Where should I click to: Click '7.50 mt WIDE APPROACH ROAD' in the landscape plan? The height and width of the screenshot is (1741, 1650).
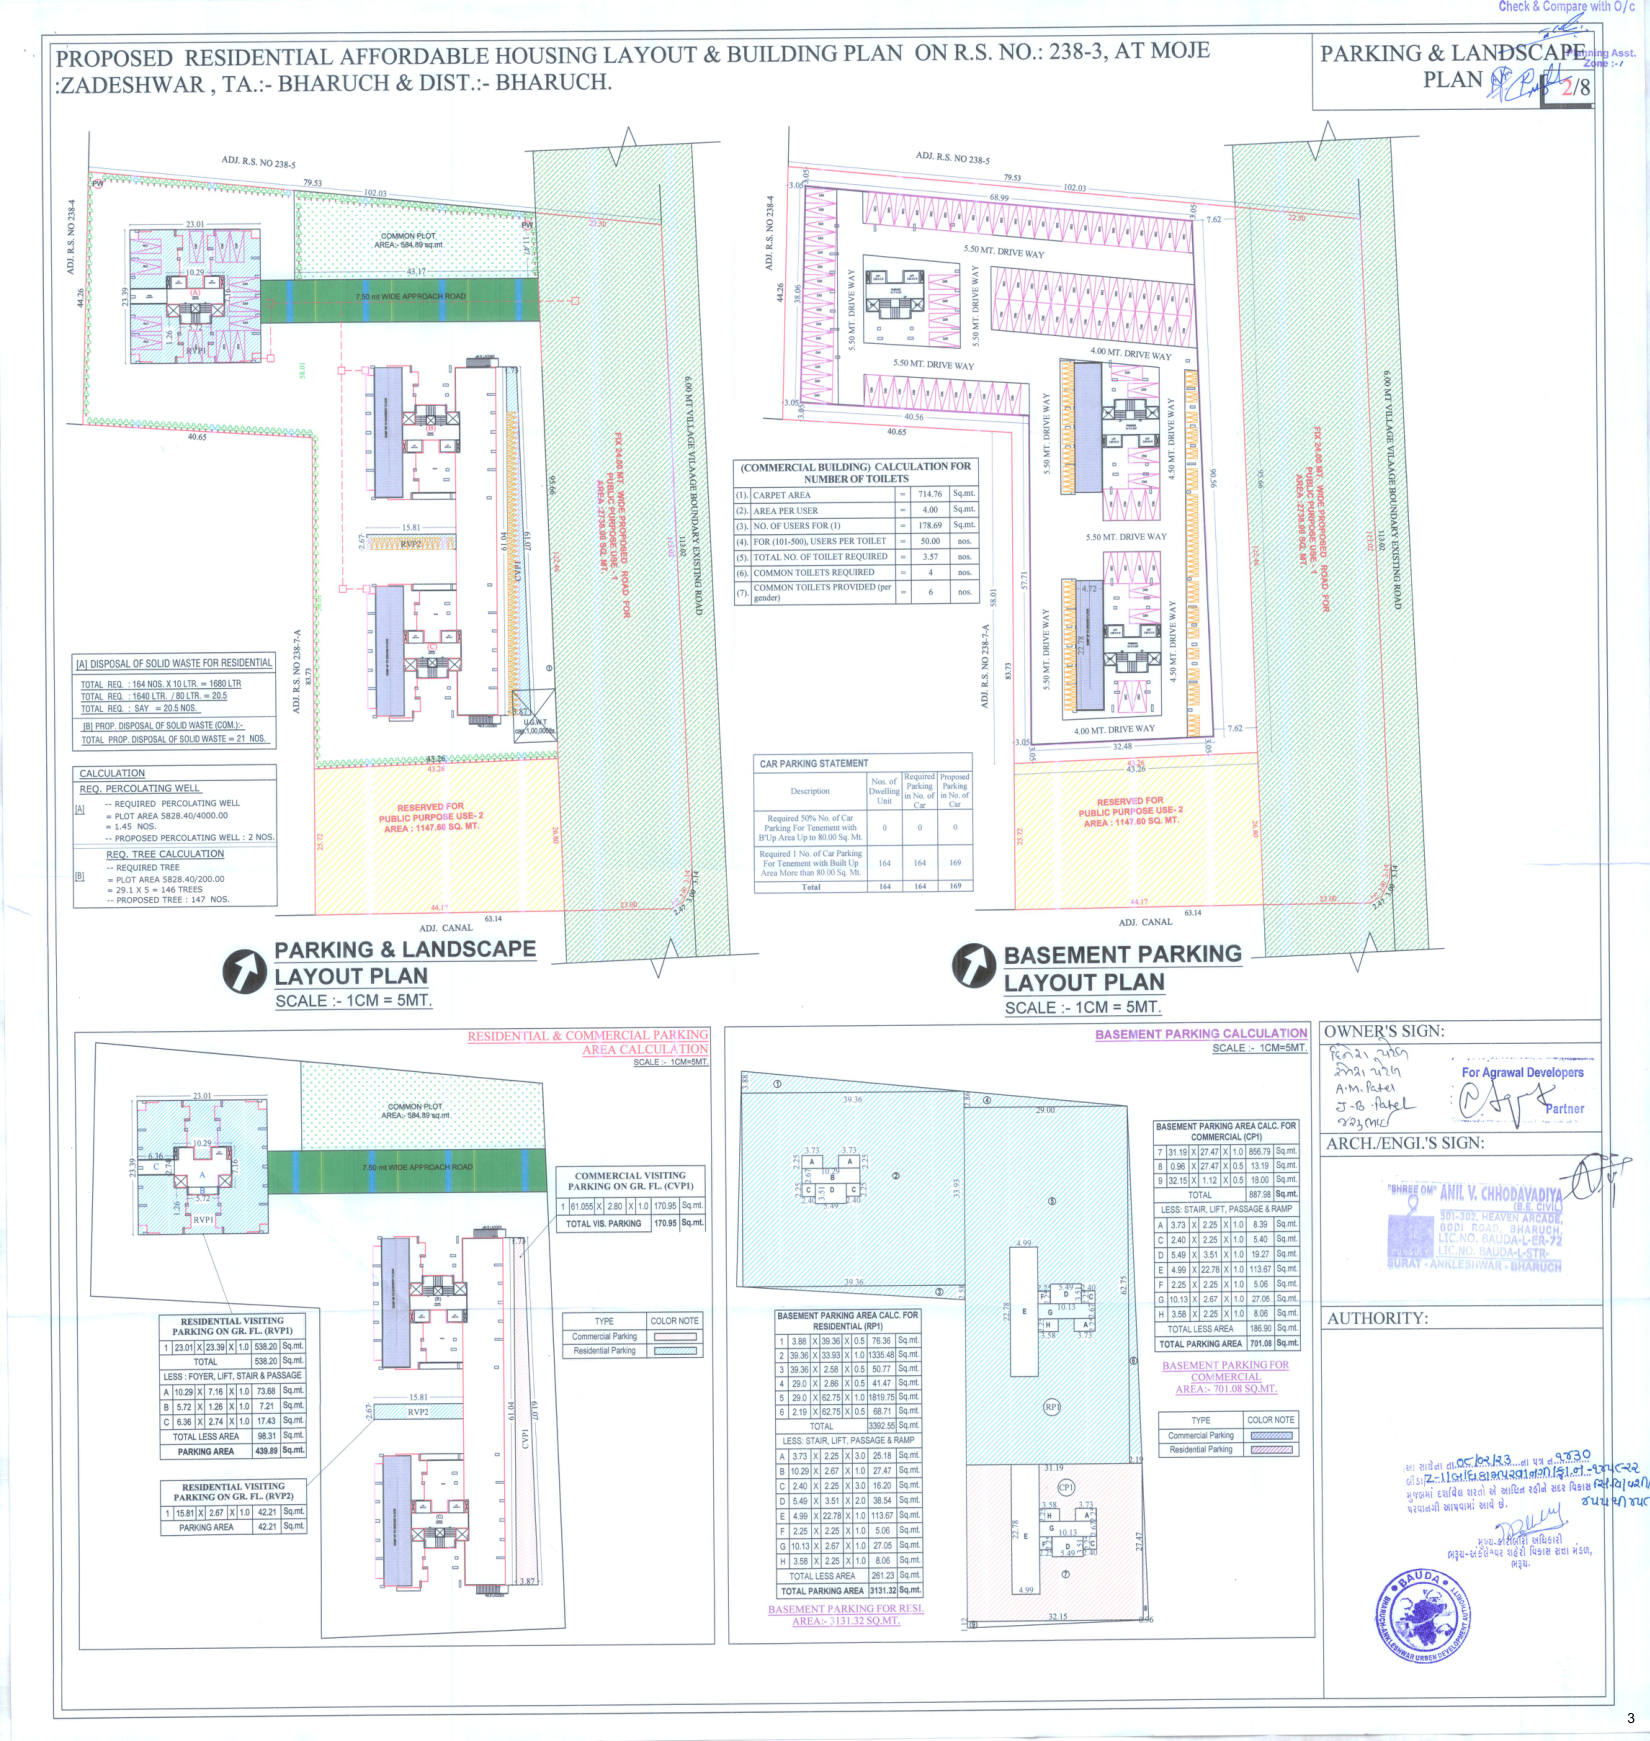pos(410,297)
